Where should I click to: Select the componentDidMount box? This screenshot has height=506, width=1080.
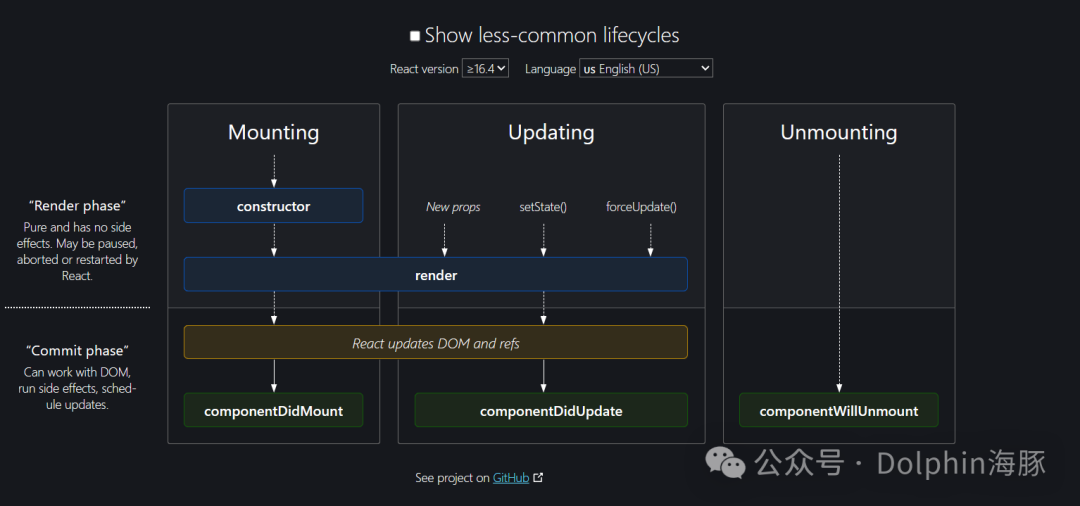tap(273, 410)
